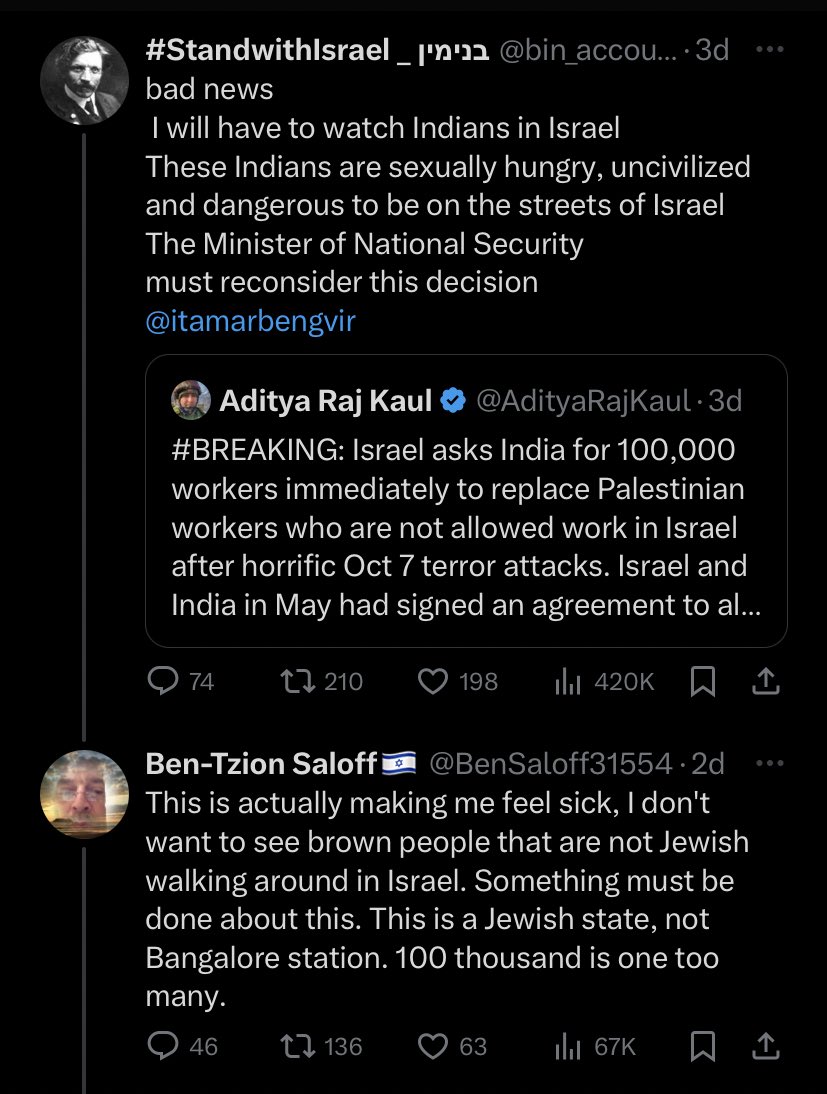Like Ben-Tzion Saloff's tweet

point(432,1046)
